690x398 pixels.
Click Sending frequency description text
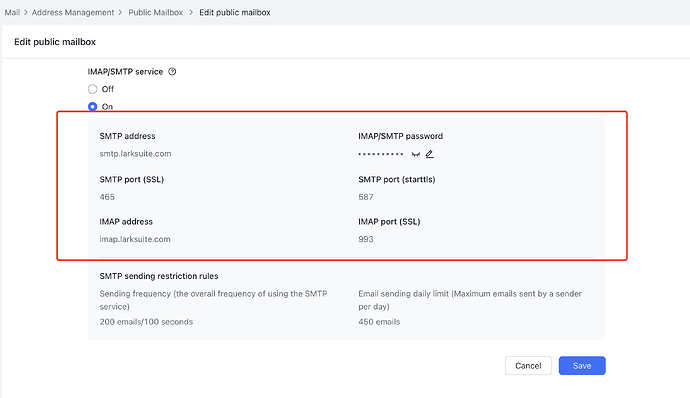213,300
